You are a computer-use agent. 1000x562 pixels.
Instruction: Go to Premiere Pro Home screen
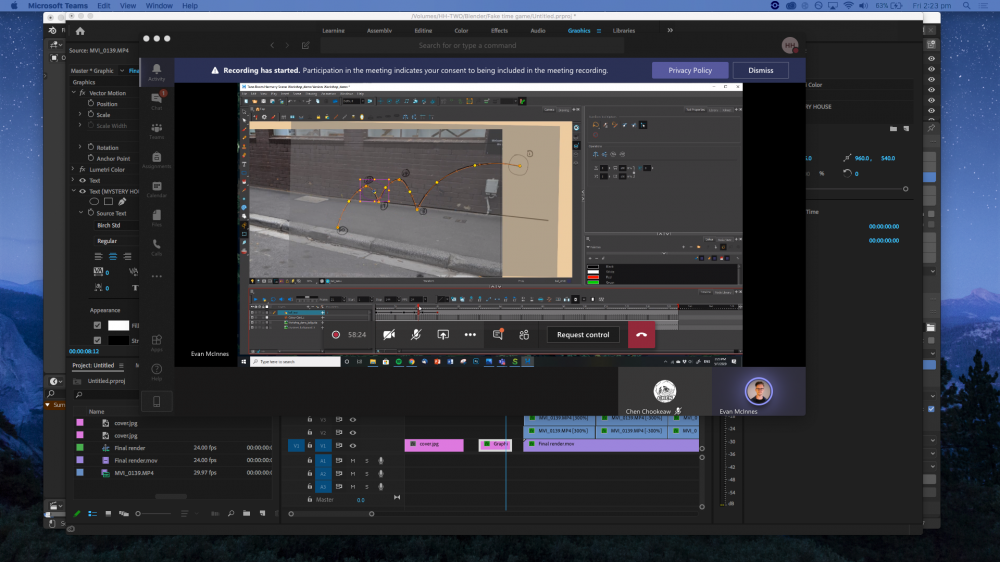[80, 31]
